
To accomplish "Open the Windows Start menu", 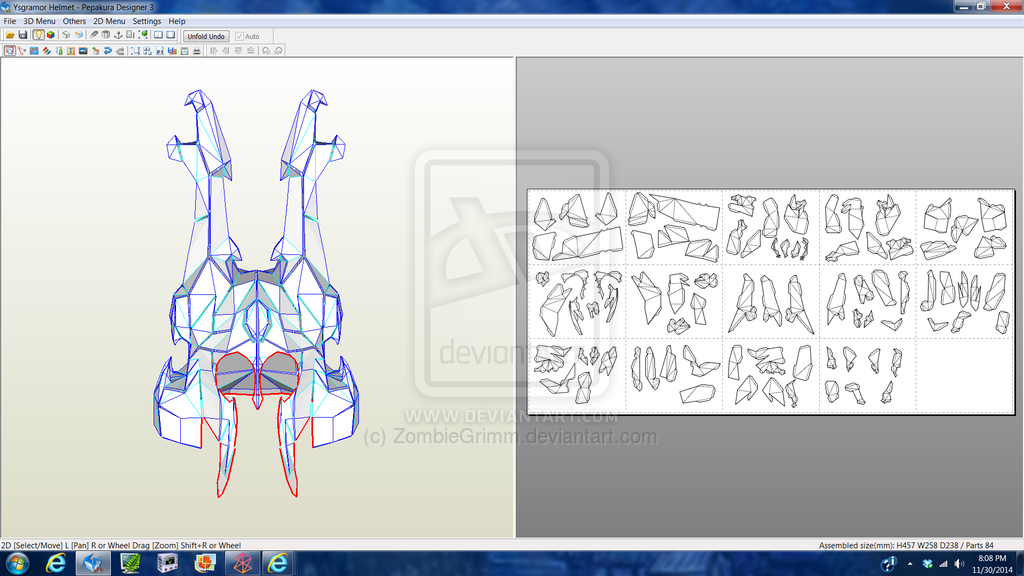I will coord(17,563).
